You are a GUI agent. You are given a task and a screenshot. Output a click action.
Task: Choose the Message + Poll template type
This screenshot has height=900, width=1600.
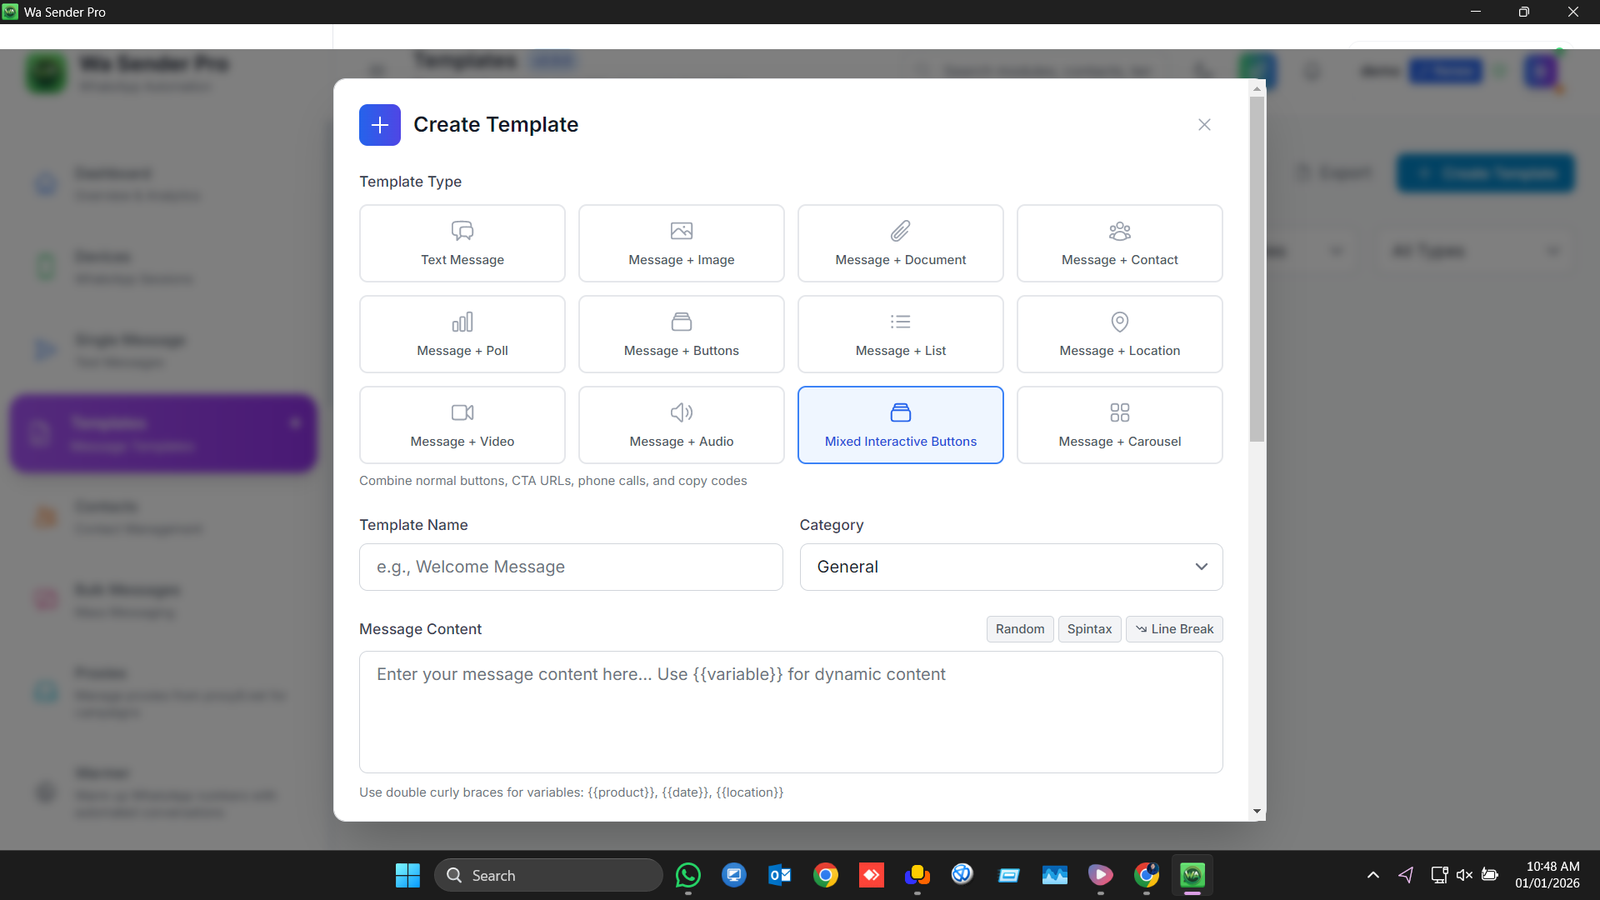pos(461,334)
